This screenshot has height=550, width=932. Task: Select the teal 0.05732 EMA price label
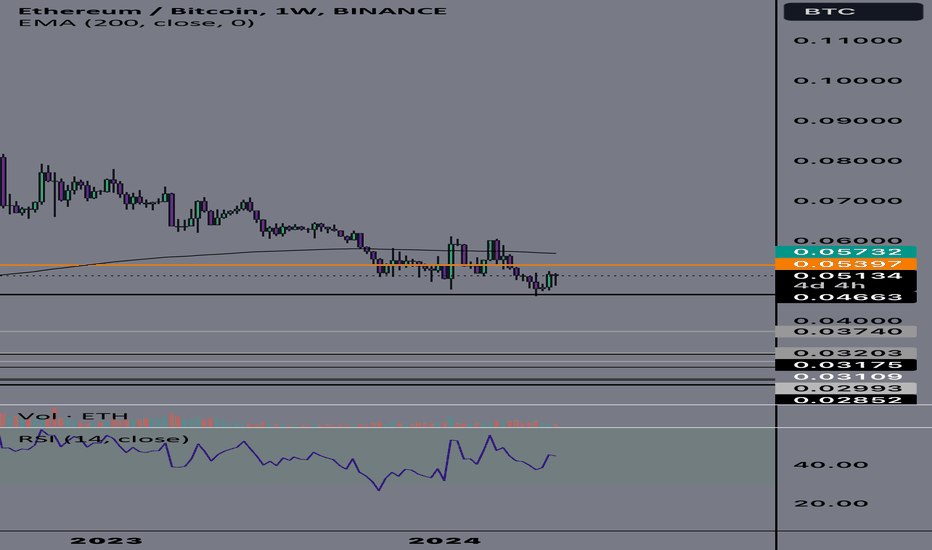846,252
